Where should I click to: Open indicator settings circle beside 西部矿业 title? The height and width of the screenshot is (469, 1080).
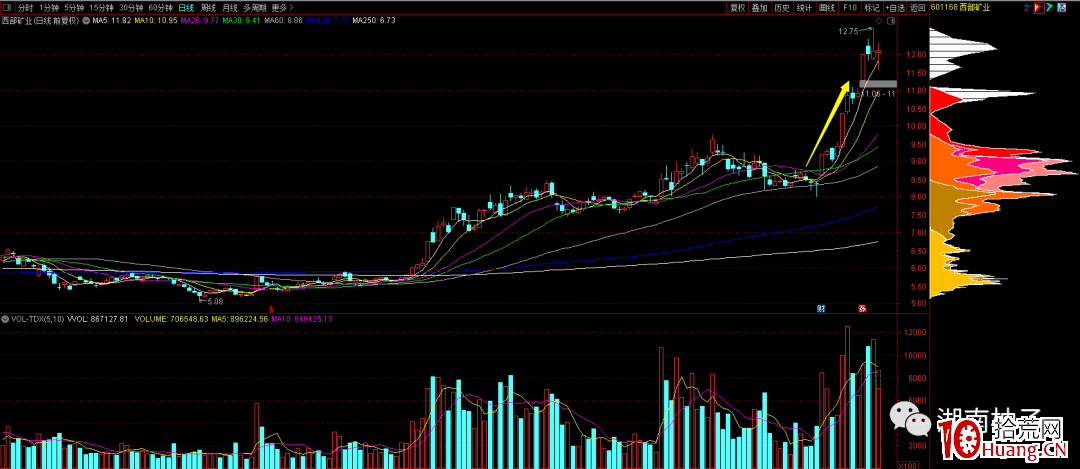click(85, 20)
